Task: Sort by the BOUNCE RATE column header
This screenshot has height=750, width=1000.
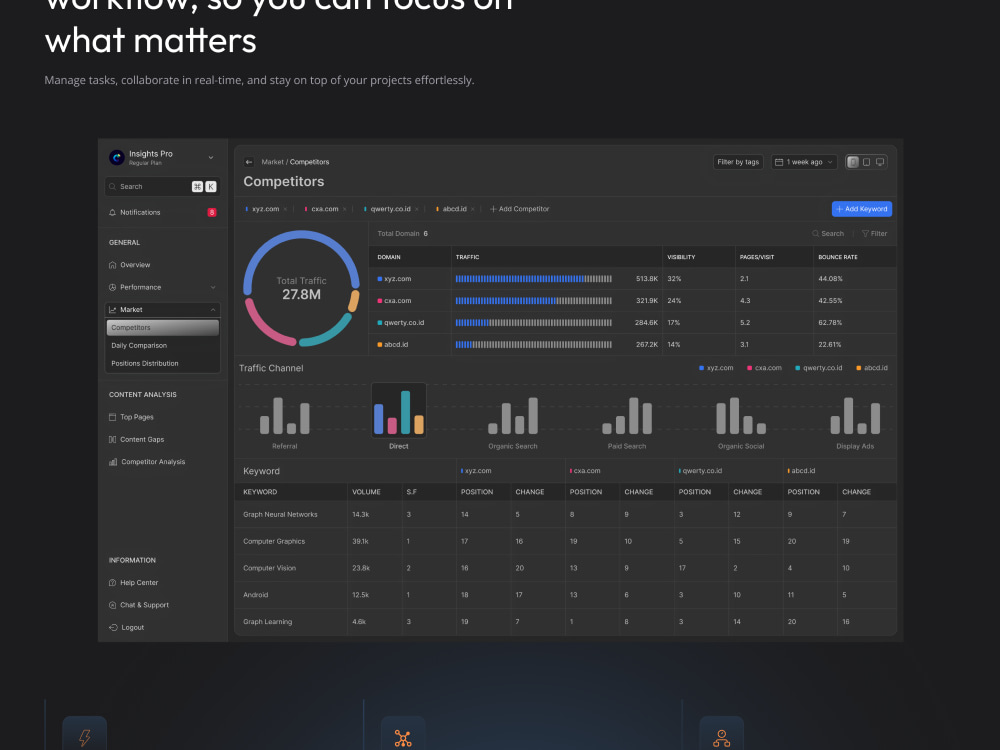Action: point(837,257)
